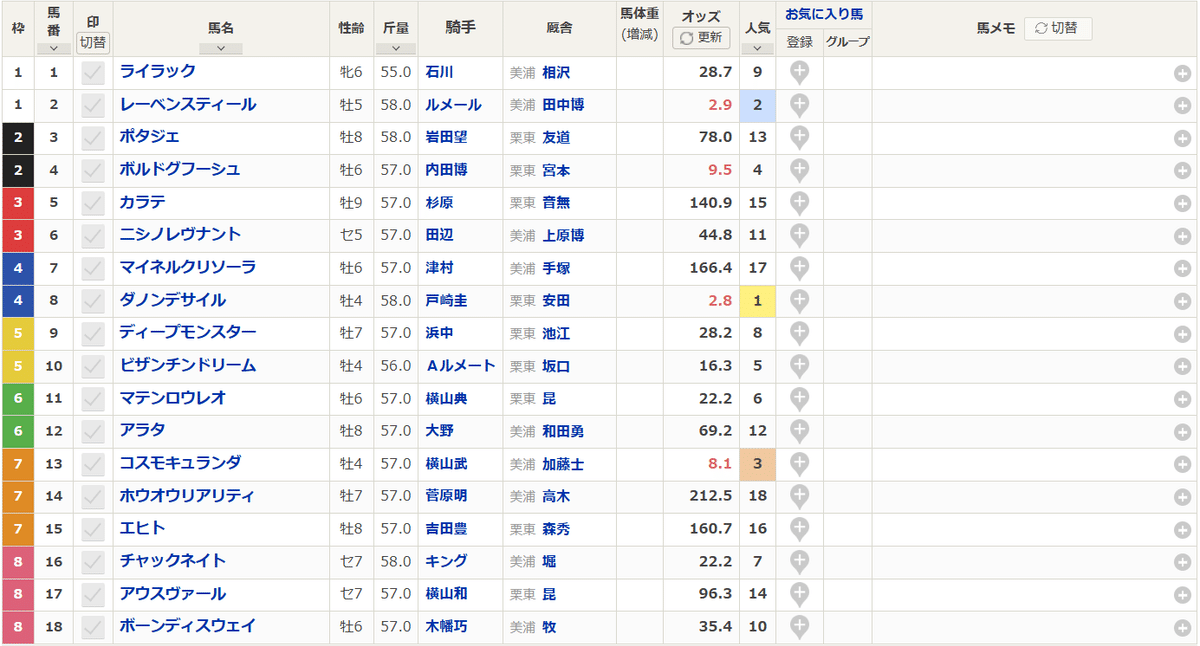Register ライラック as a favorite horse
This screenshot has height=646, width=1200.
point(797,72)
